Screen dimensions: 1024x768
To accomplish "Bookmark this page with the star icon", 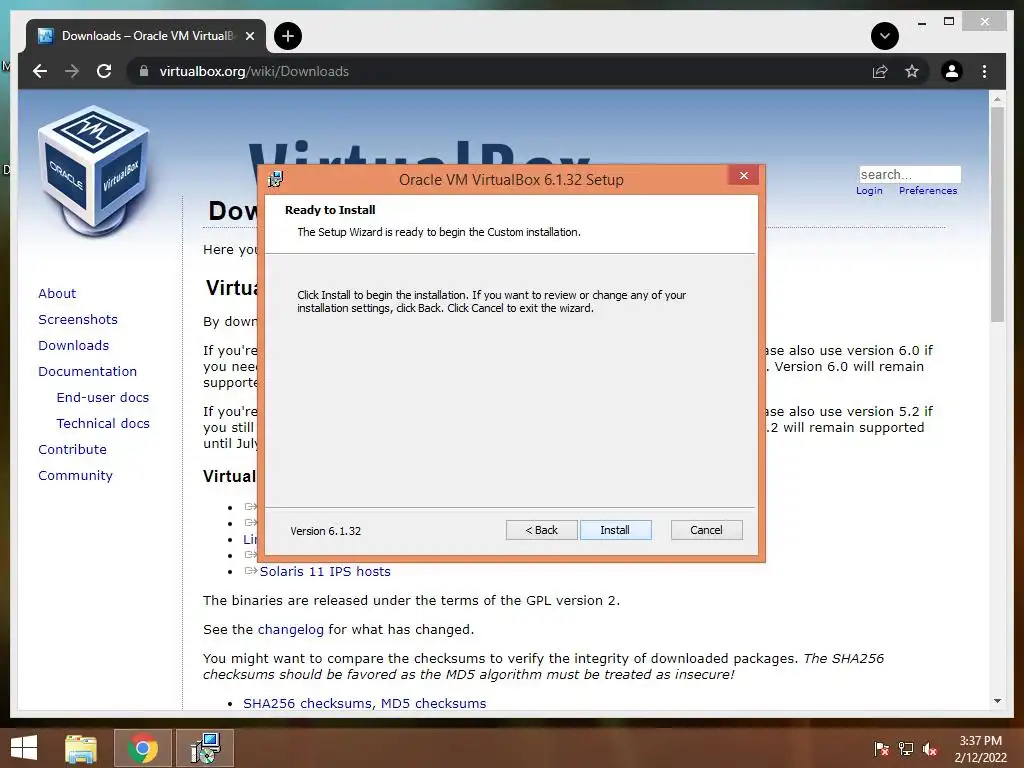I will (912, 71).
